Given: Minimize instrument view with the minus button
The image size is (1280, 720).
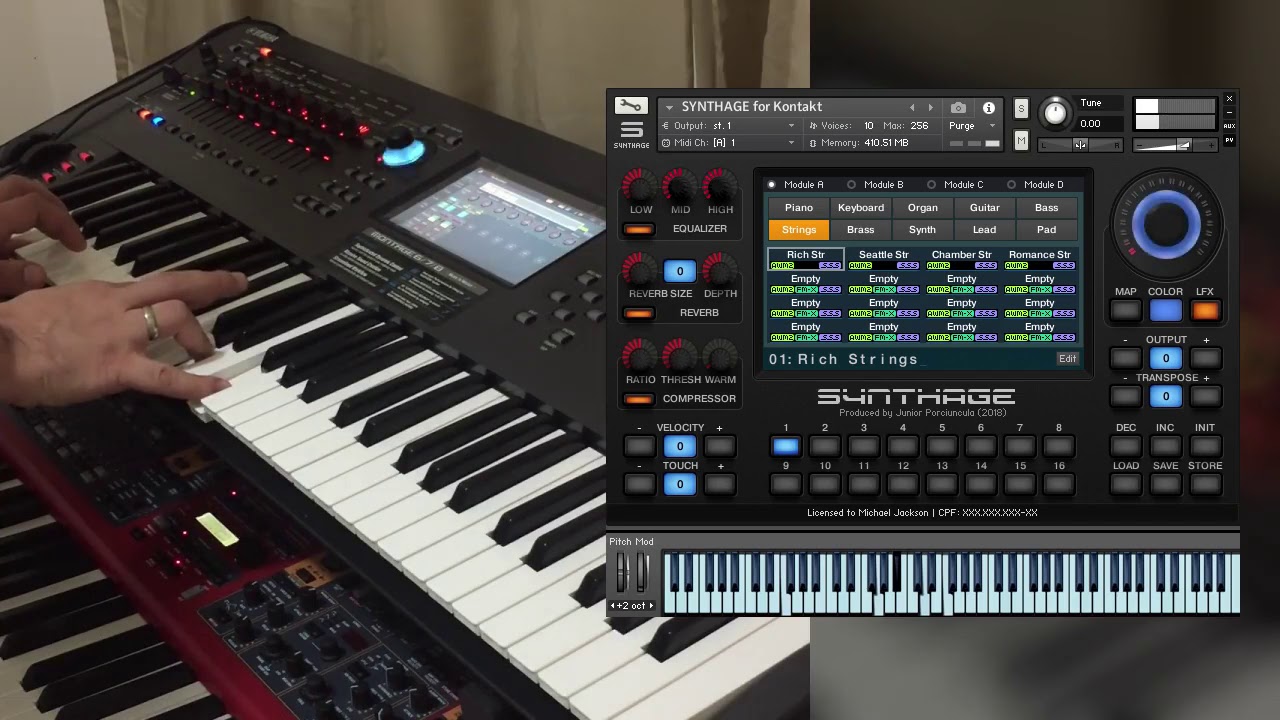Looking at the screenshot, I should (1229, 112).
